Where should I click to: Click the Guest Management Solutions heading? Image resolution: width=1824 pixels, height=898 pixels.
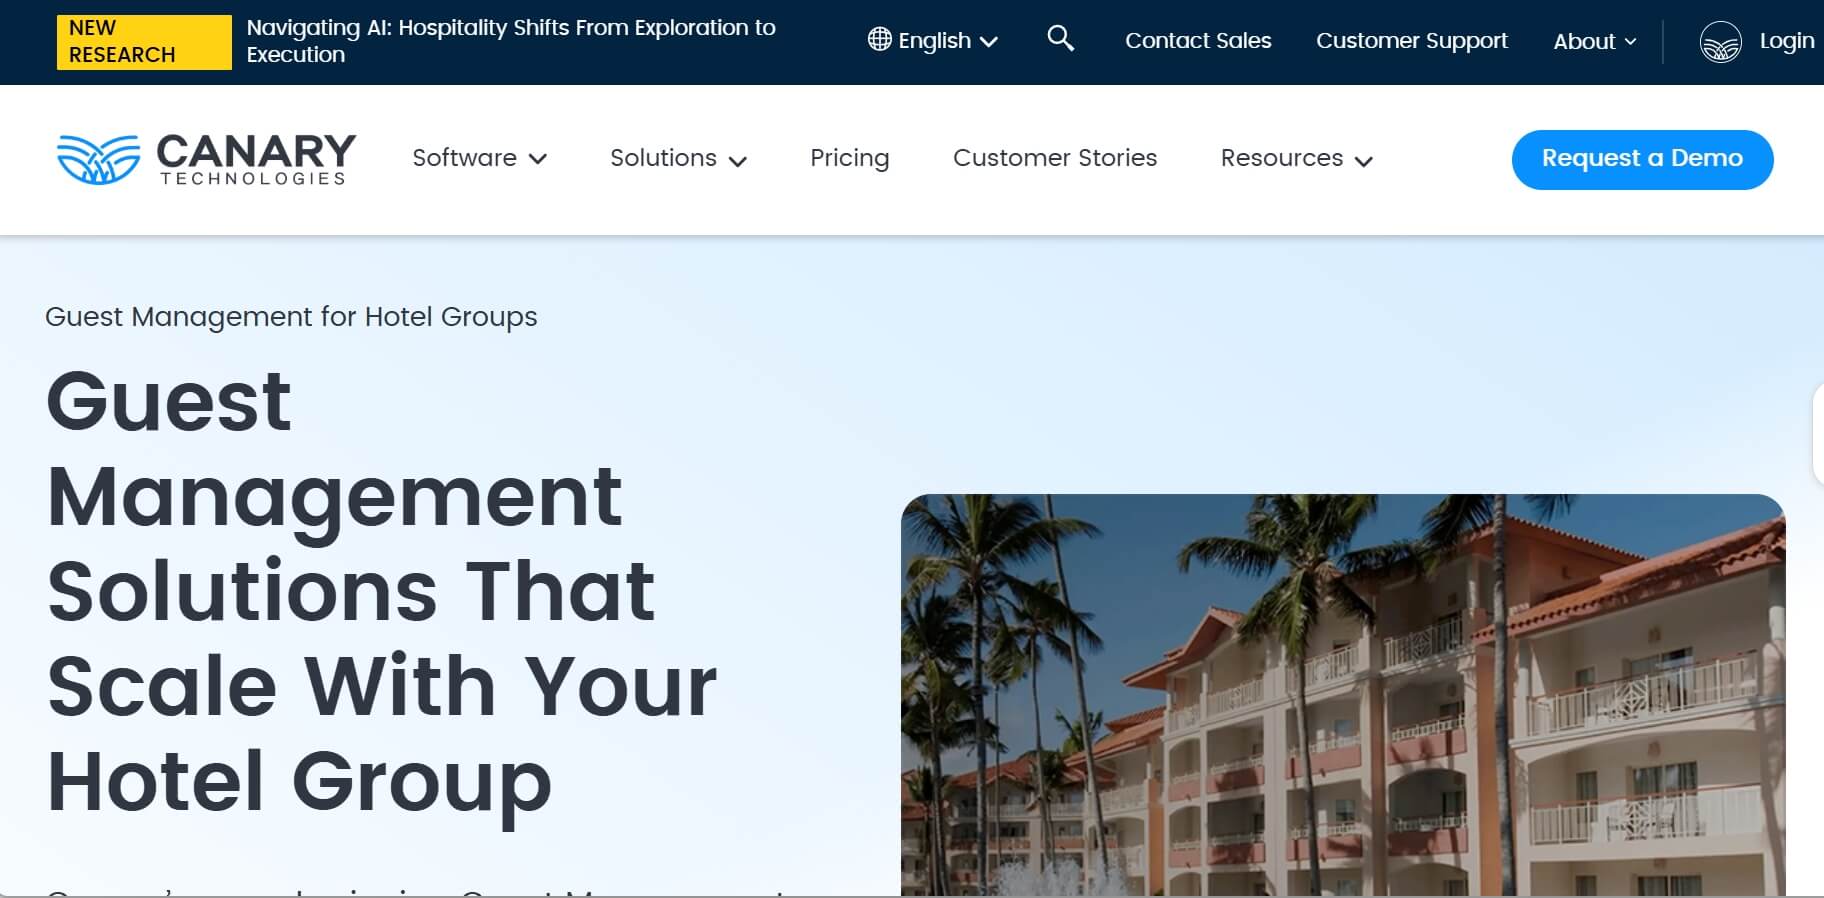382,590
